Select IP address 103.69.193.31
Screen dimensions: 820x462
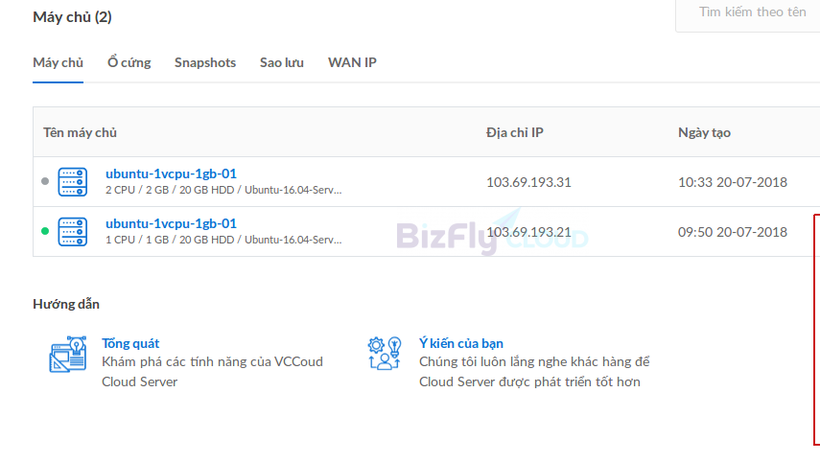pyautogui.click(x=529, y=182)
